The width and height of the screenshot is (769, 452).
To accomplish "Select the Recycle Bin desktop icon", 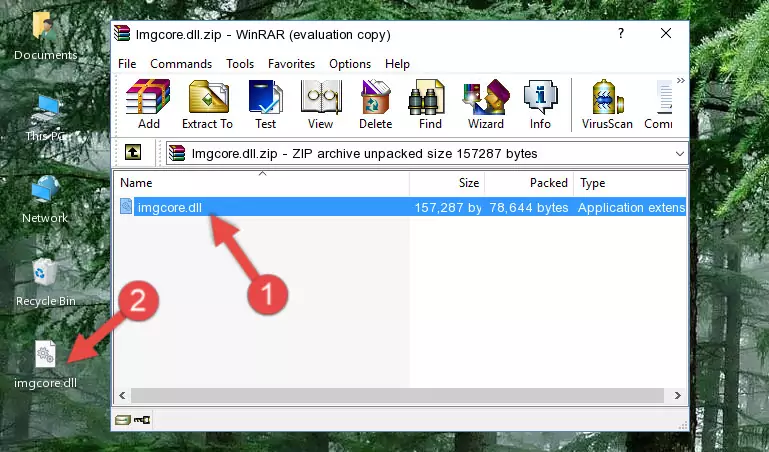I will pyautogui.click(x=46, y=283).
